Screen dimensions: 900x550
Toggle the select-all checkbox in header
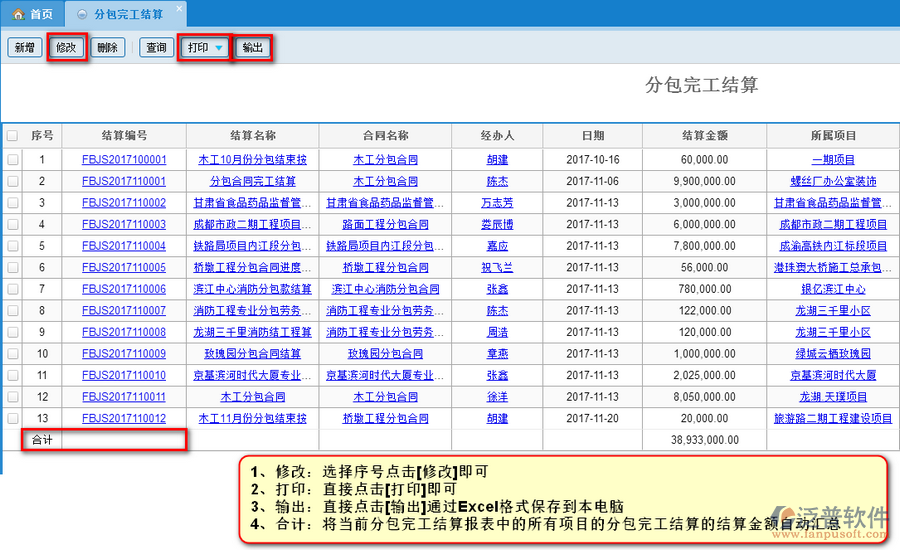point(12,136)
